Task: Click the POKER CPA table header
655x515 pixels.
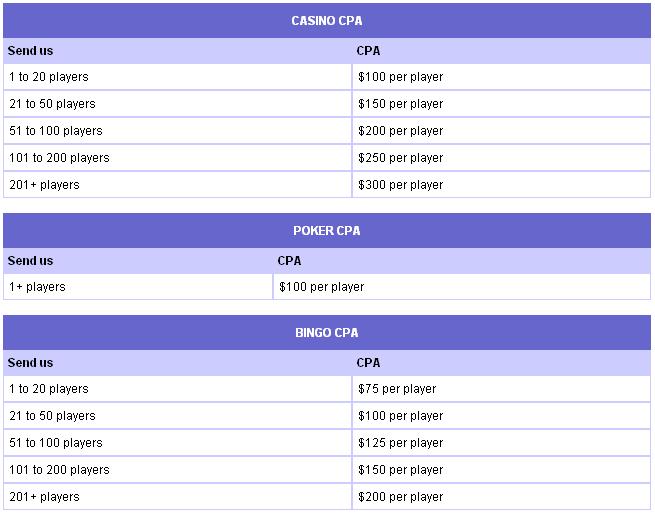Action: pyautogui.click(x=327, y=231)
